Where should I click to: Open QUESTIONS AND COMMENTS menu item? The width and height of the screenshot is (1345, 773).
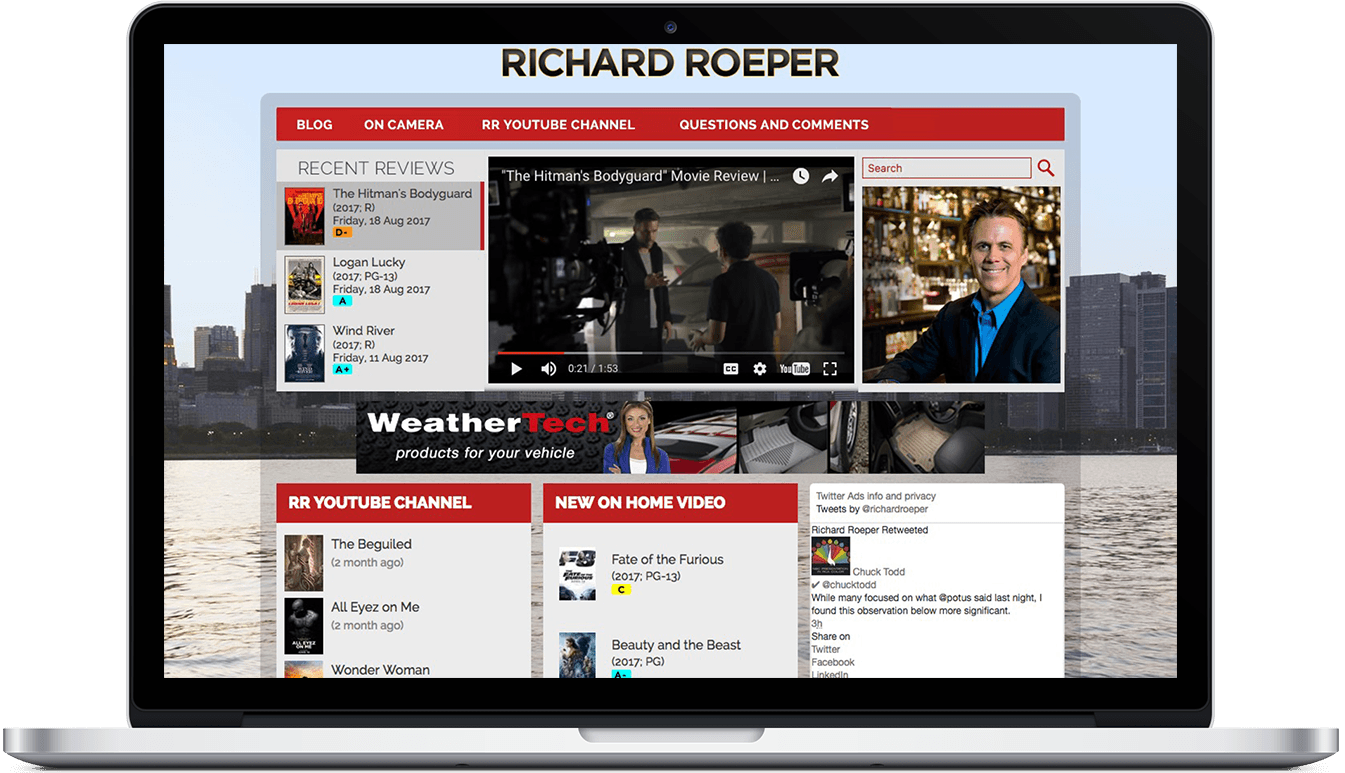tap(774, 125)
